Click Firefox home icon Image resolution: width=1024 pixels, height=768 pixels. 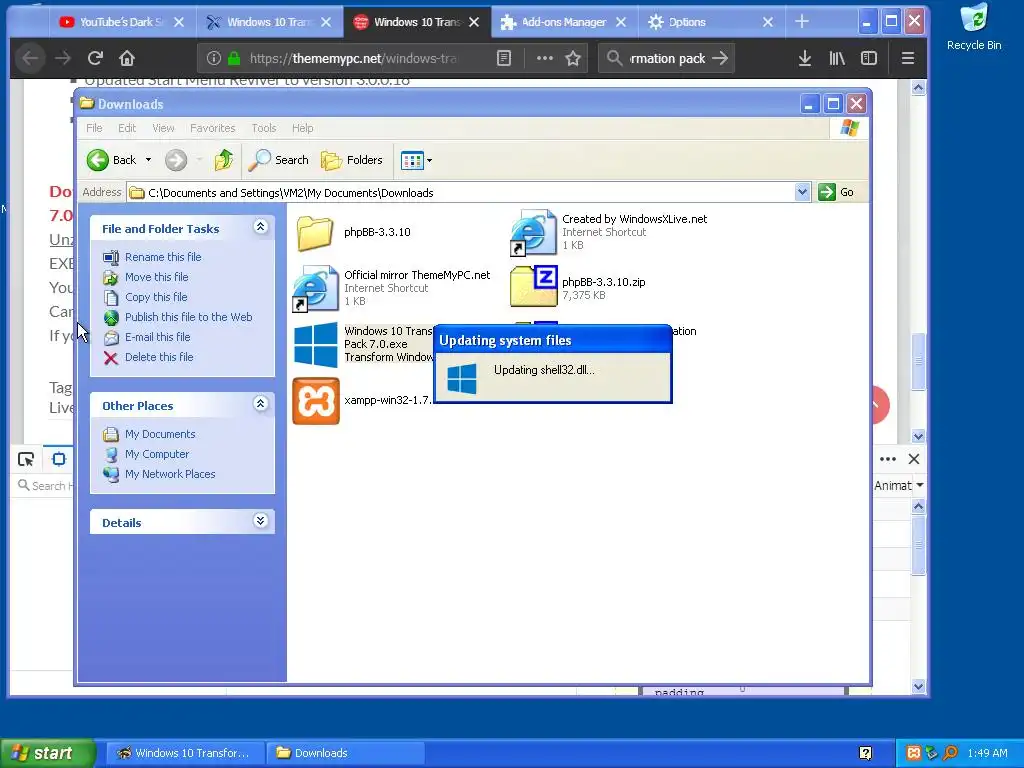pyautogui.click(x=127, y=58)
